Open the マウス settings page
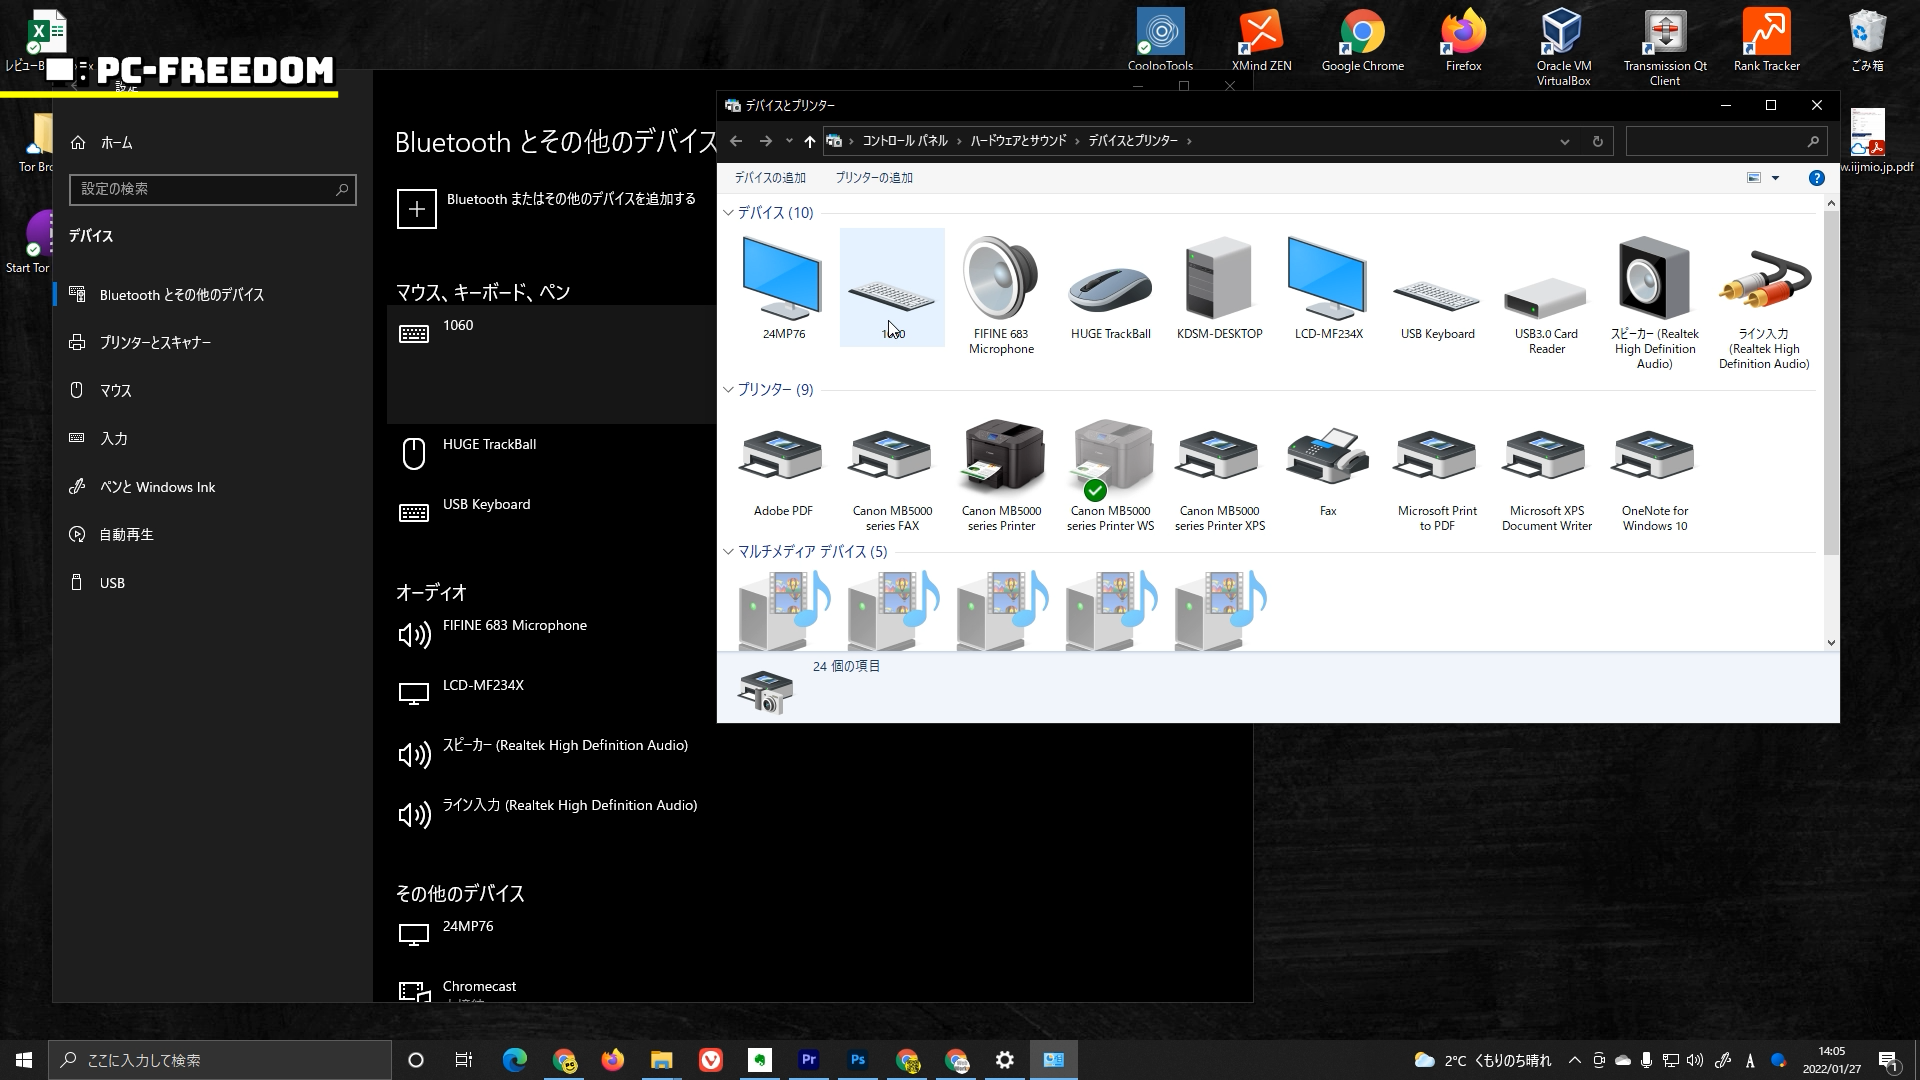The width and height of the screenshot is (1920, 1080). coord(115,391)
